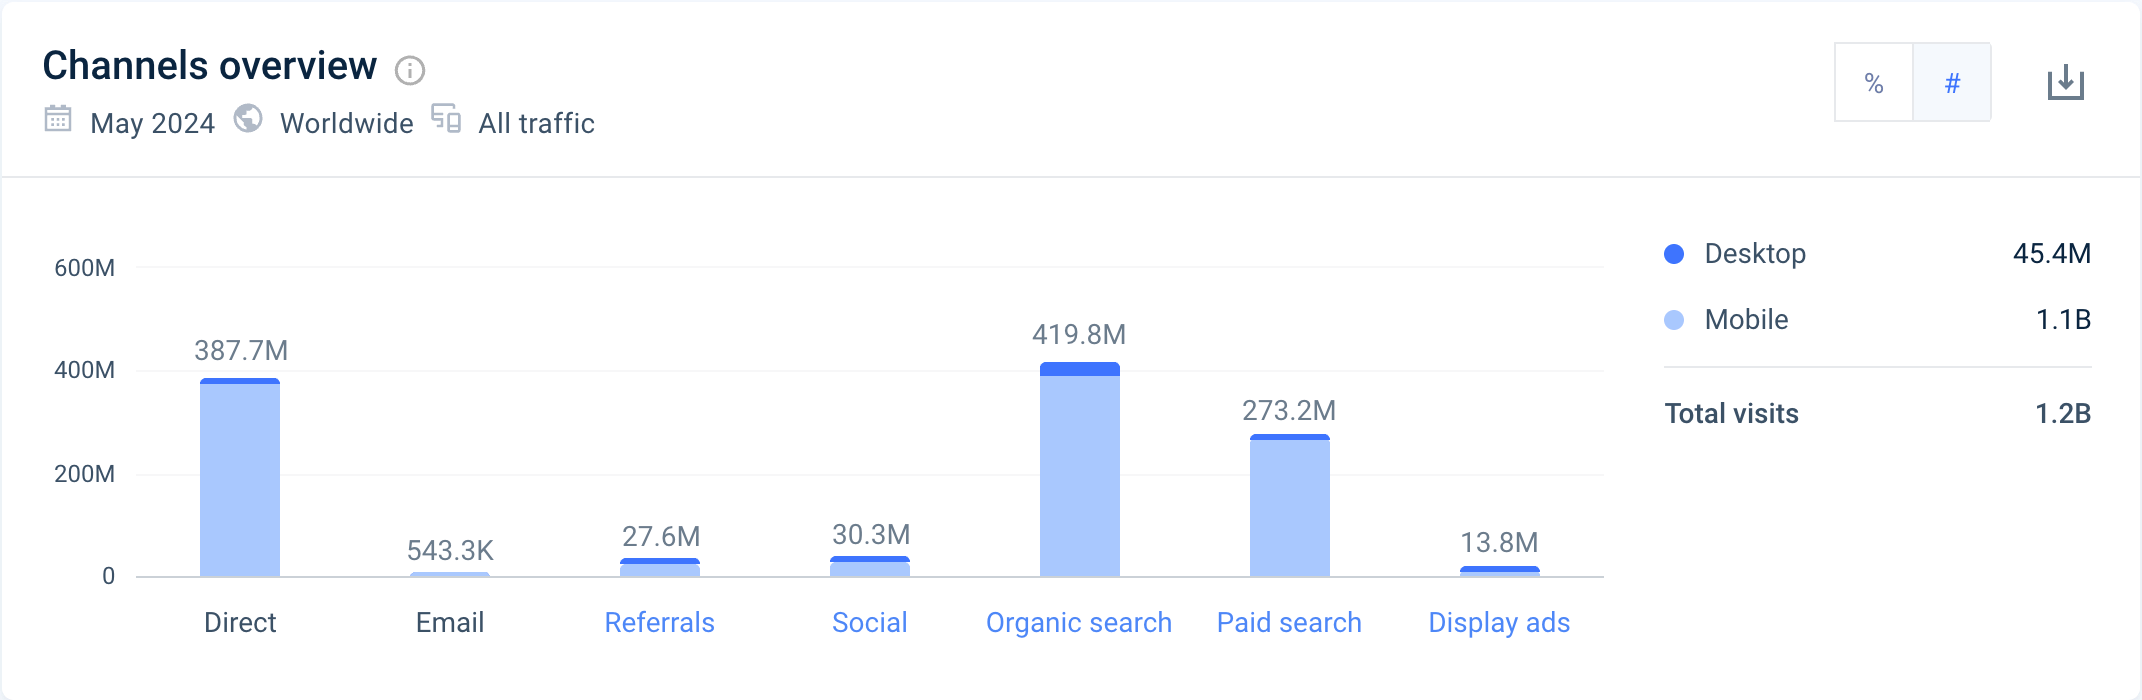Viewport: 2142px width, 700px height.
Task: Open the Social channel link
Action: point(870,622)
